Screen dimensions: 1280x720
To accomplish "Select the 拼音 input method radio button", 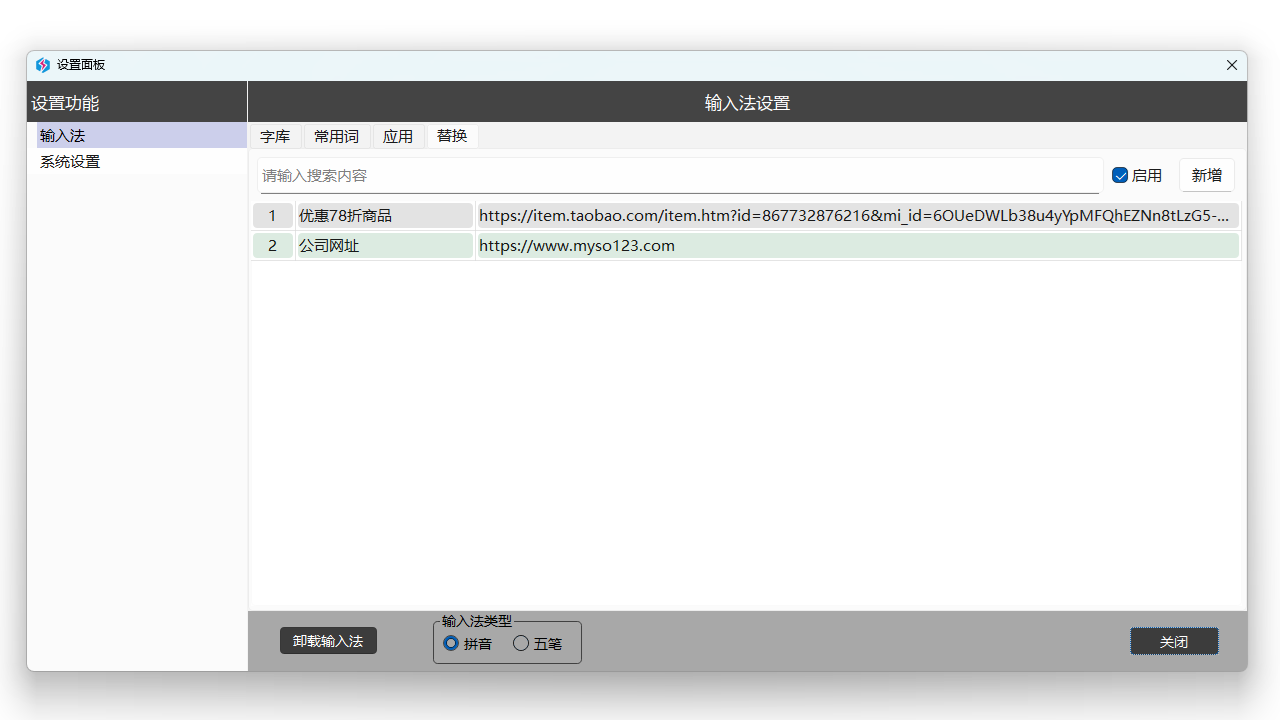I will point(451,643).
